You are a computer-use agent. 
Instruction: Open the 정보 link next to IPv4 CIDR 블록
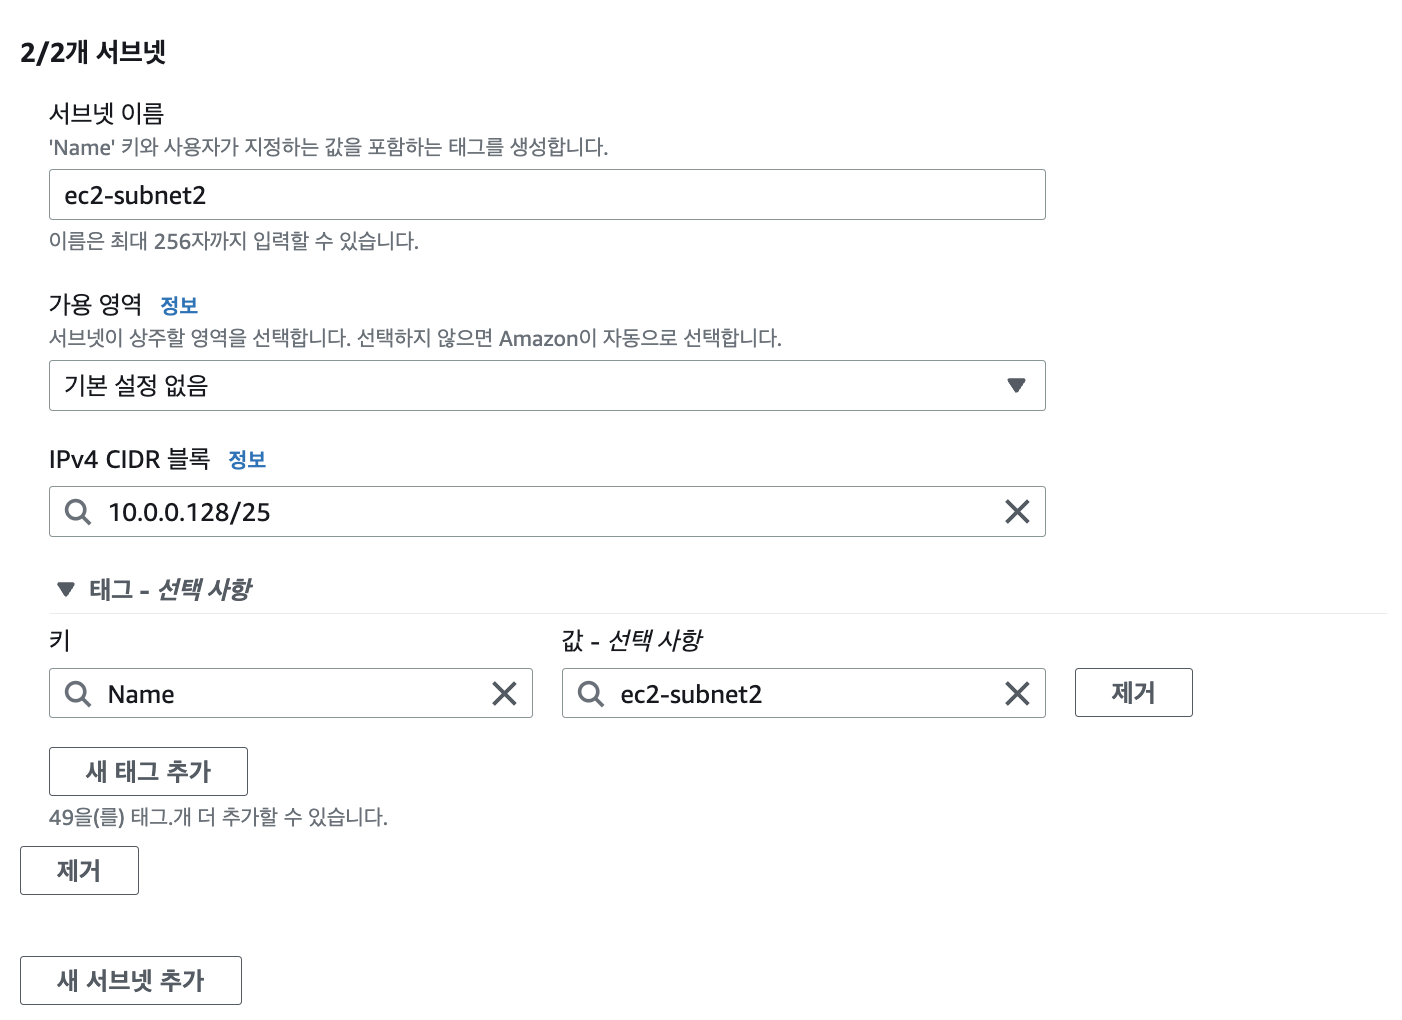(x=247, y=460)
